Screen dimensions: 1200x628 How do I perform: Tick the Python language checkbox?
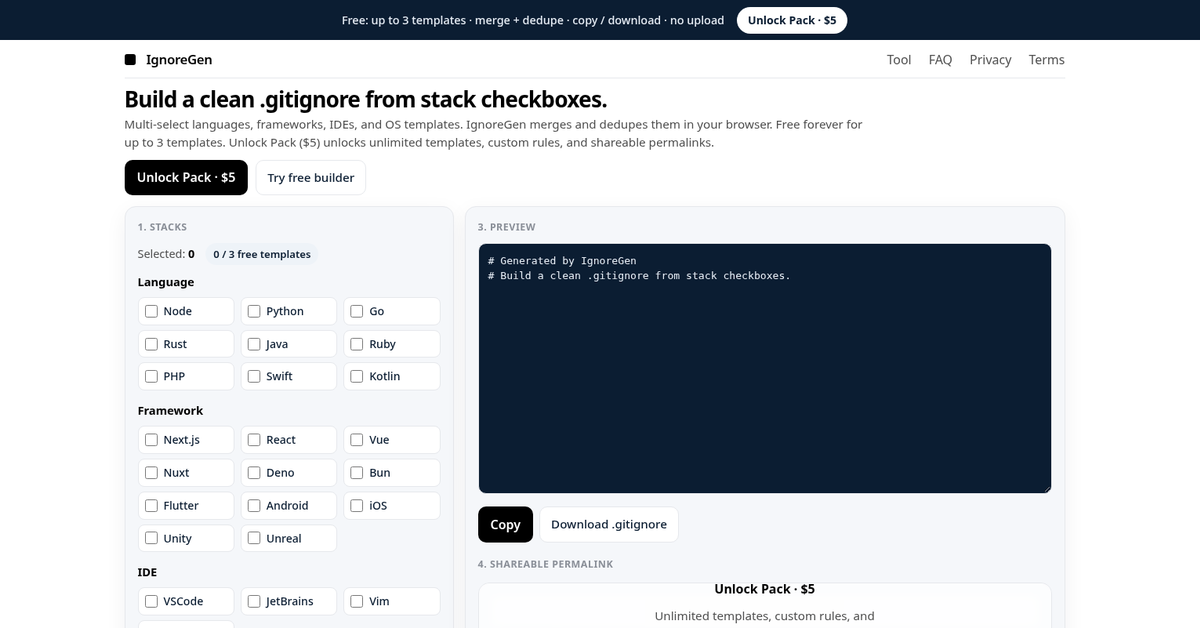tap(254, 311)
